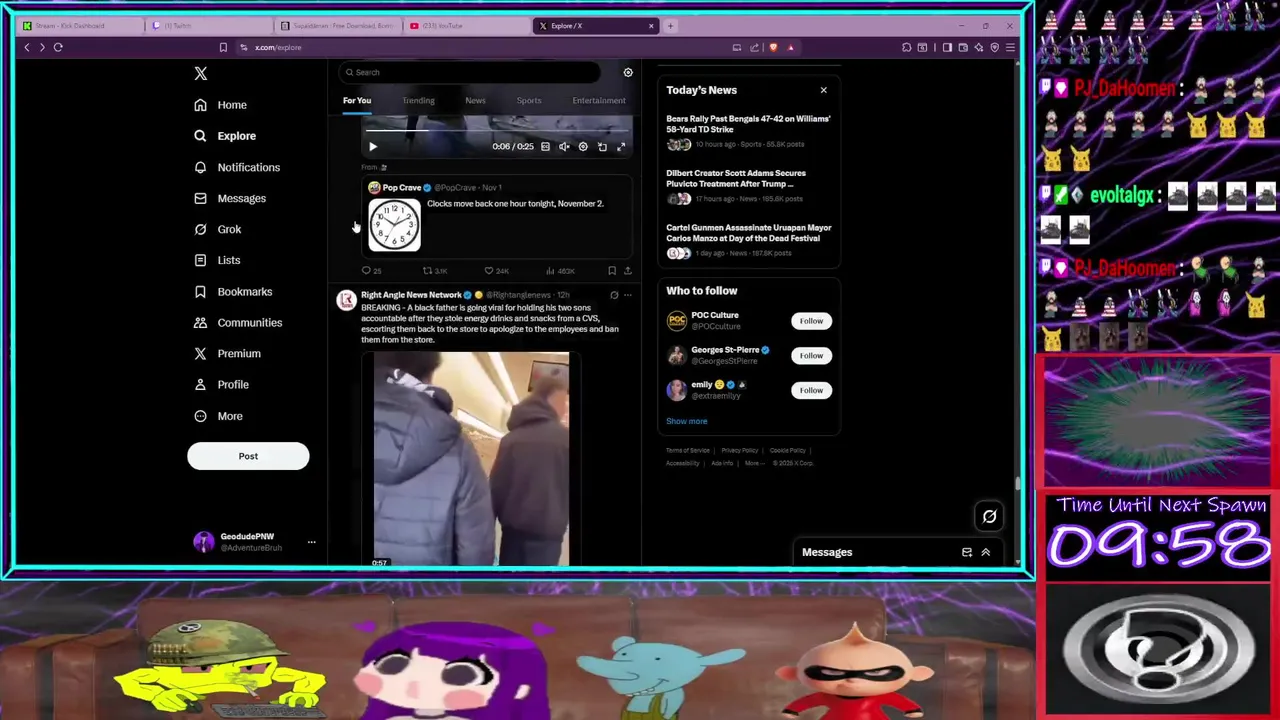Image resolution: width=1280 pixels, height=720 pixels.
Task: Open new message from the Messages drawer
Action: coord(966,552)
